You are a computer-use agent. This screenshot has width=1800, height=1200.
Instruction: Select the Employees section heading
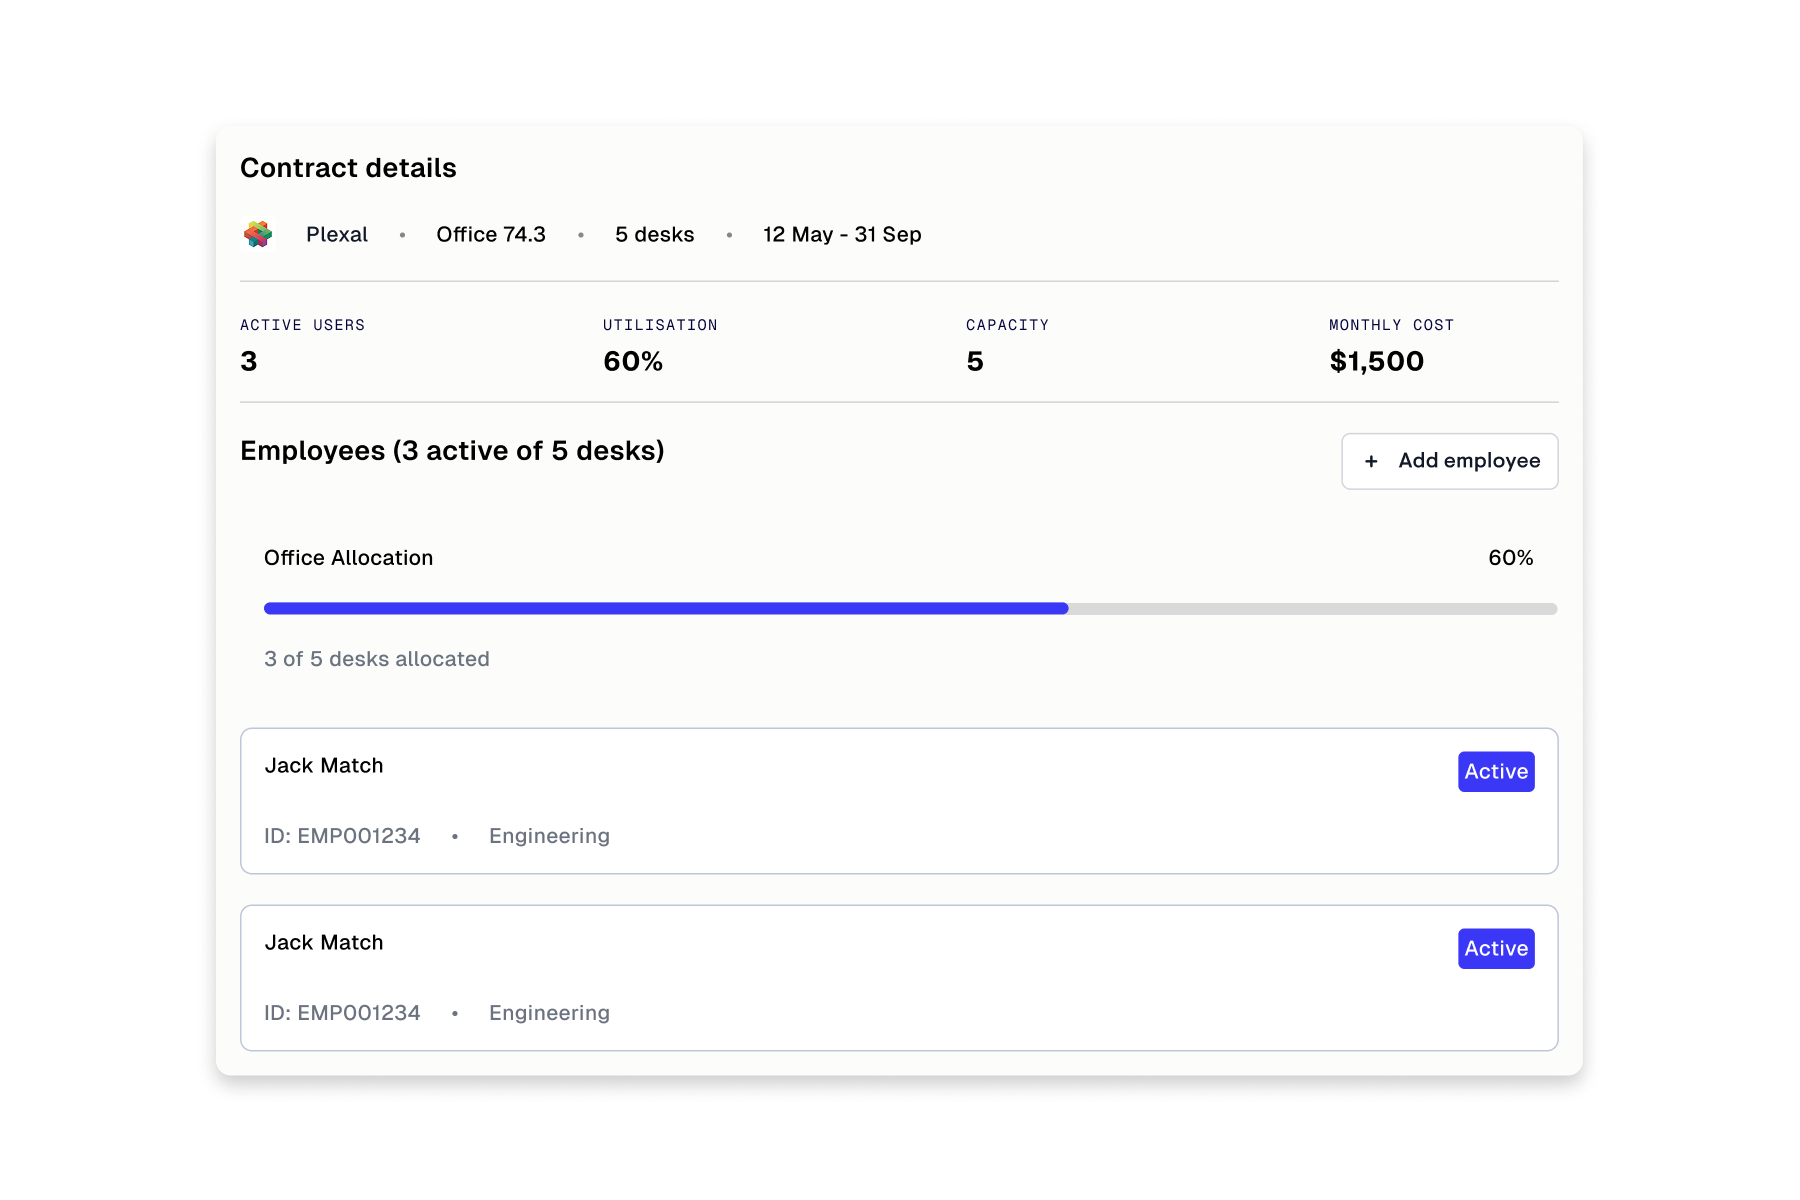(451, 451)
